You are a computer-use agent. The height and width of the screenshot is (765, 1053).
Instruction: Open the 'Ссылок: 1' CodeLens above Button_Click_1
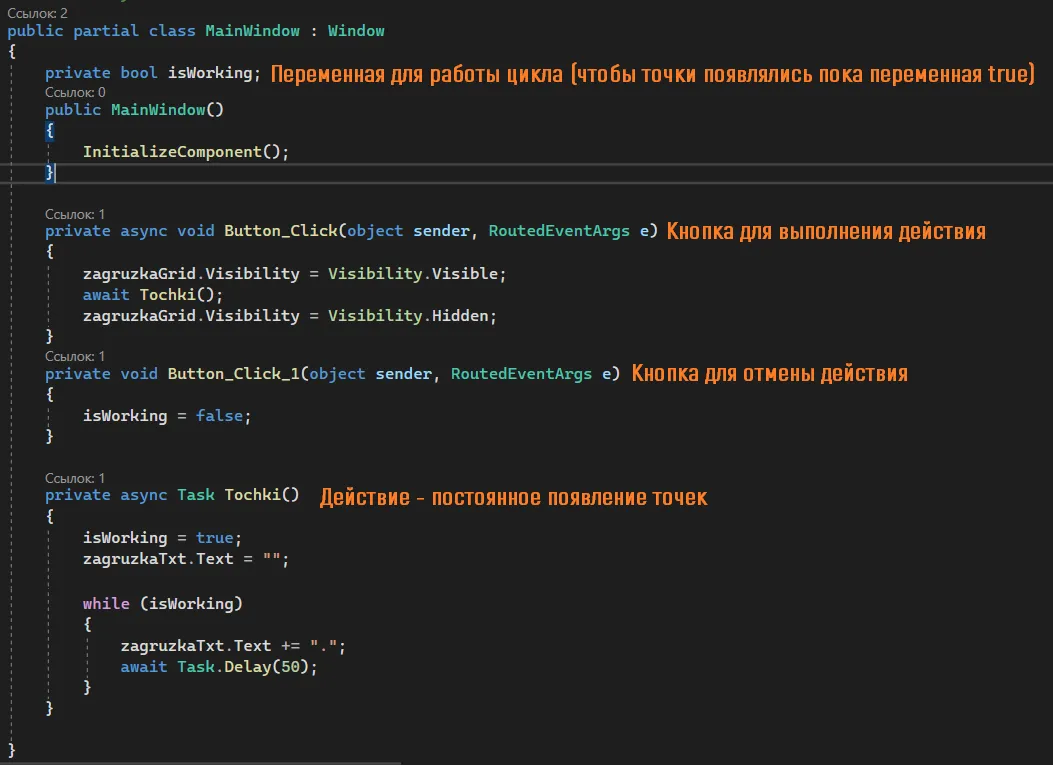(x=75, y=356)
